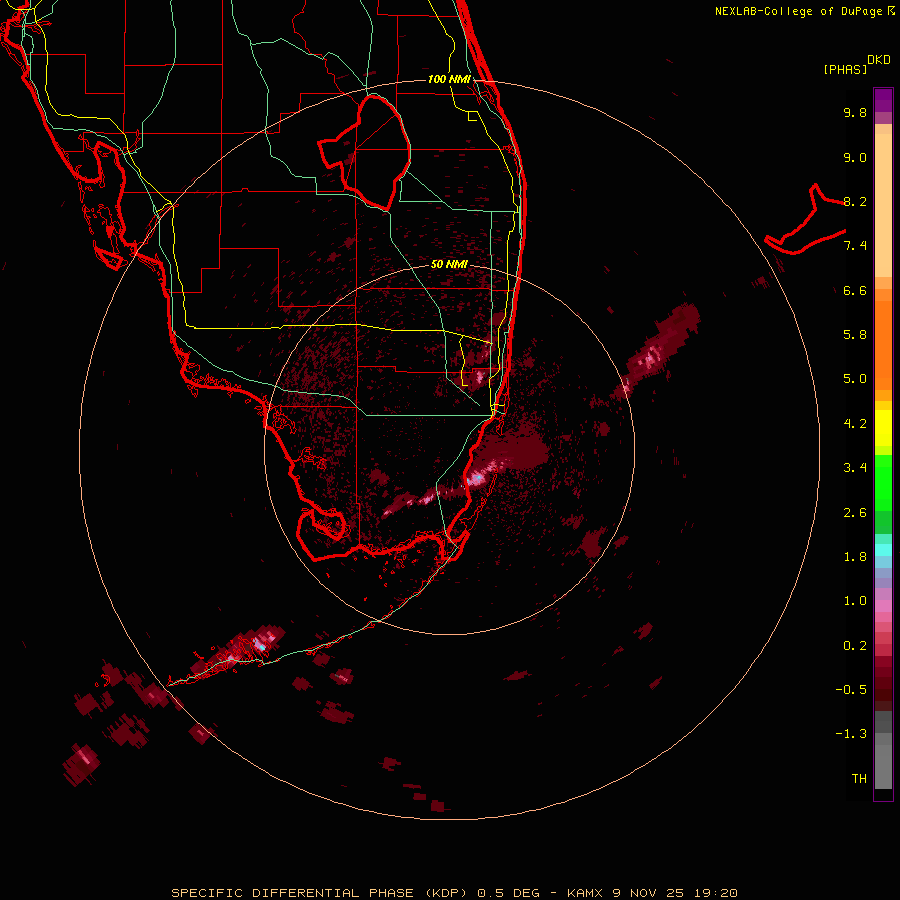Click the TH threshold label
900x900 pixels.
tap(859, 779)
